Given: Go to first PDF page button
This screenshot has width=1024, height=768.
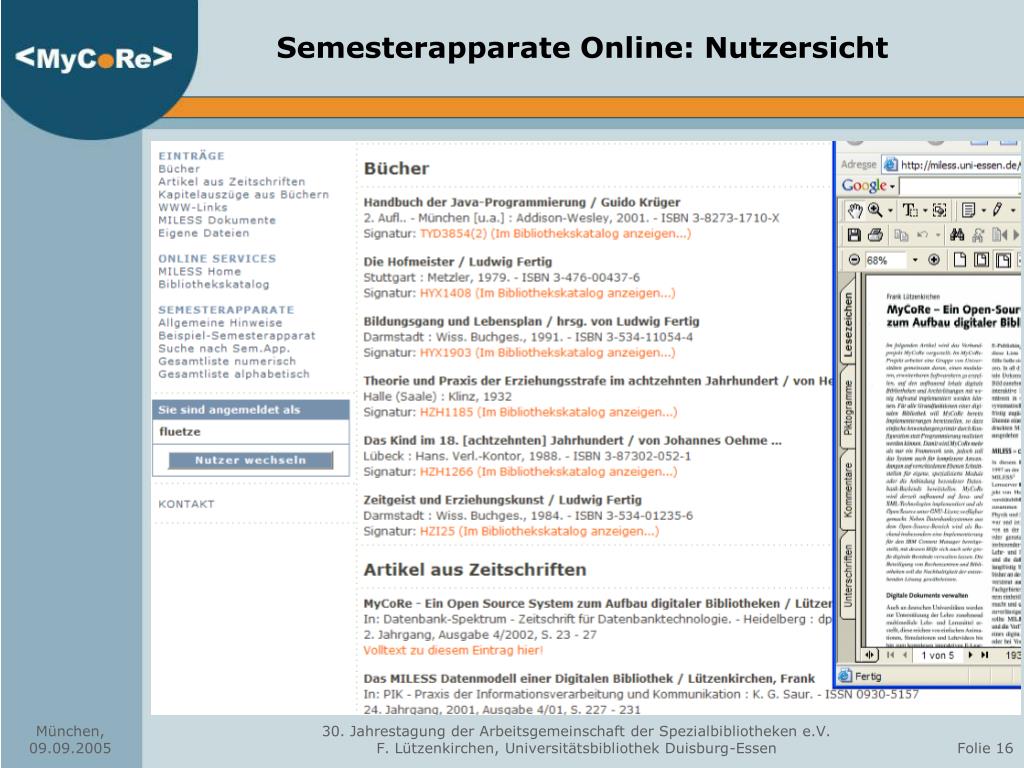Looking at the screenshot, I should point(890,654).
